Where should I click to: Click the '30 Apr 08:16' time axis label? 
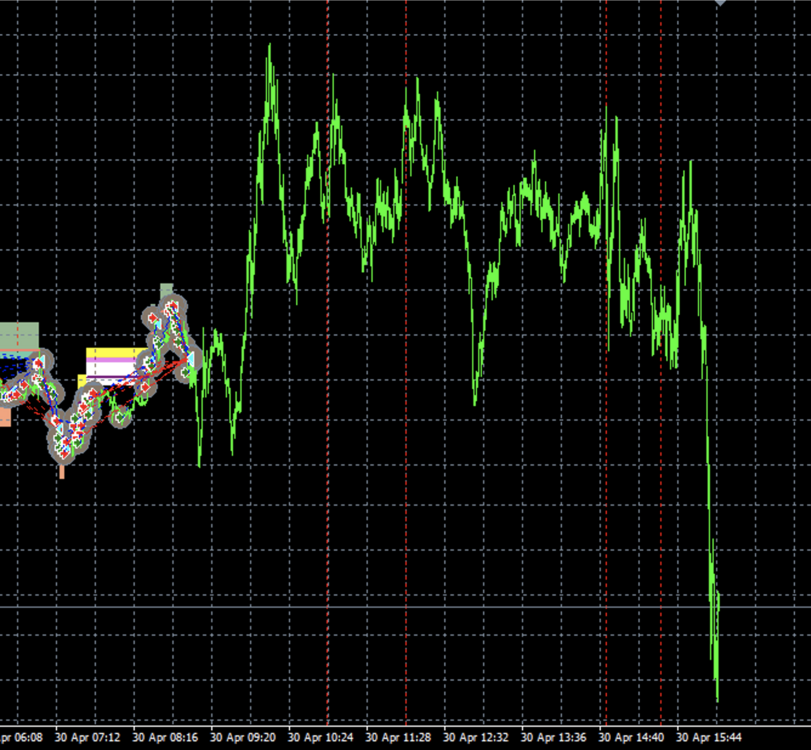(x=165, y=737)
